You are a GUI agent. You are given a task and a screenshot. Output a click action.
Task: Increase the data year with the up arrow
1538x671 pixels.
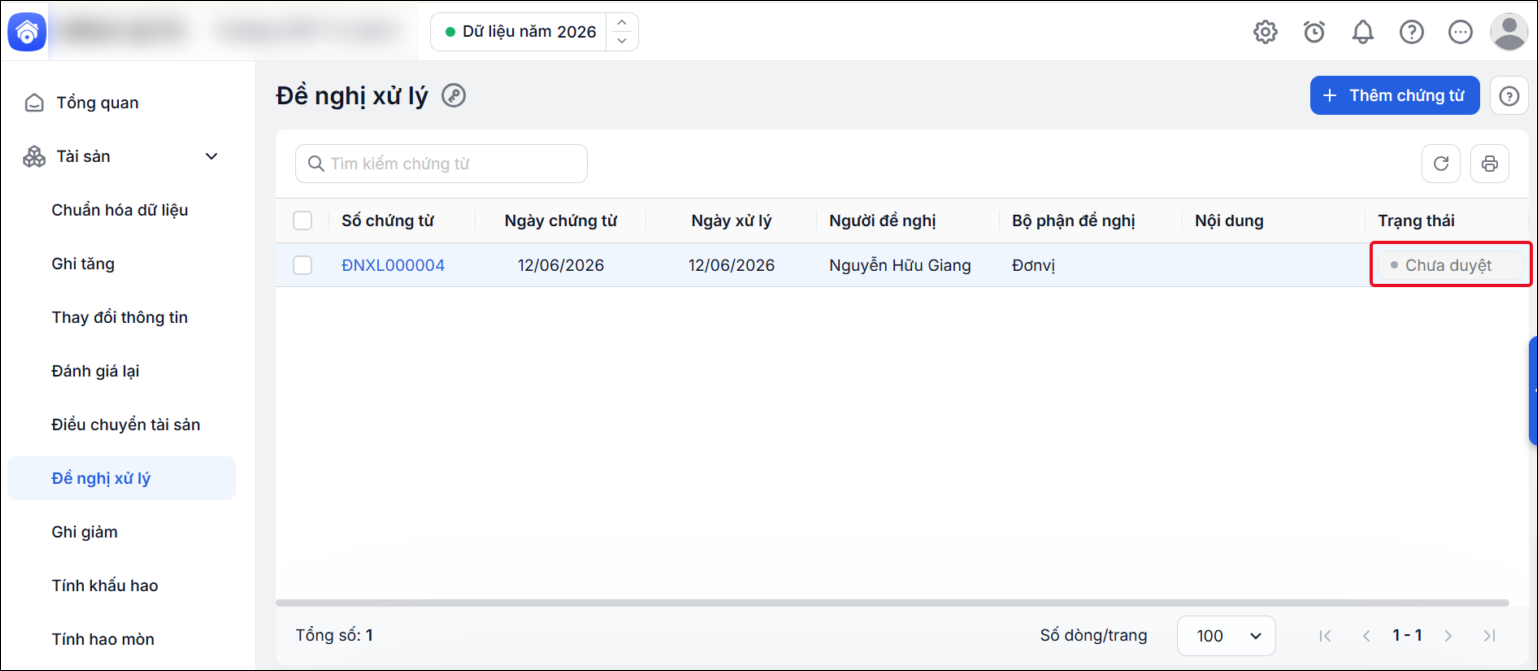[622, 23]
